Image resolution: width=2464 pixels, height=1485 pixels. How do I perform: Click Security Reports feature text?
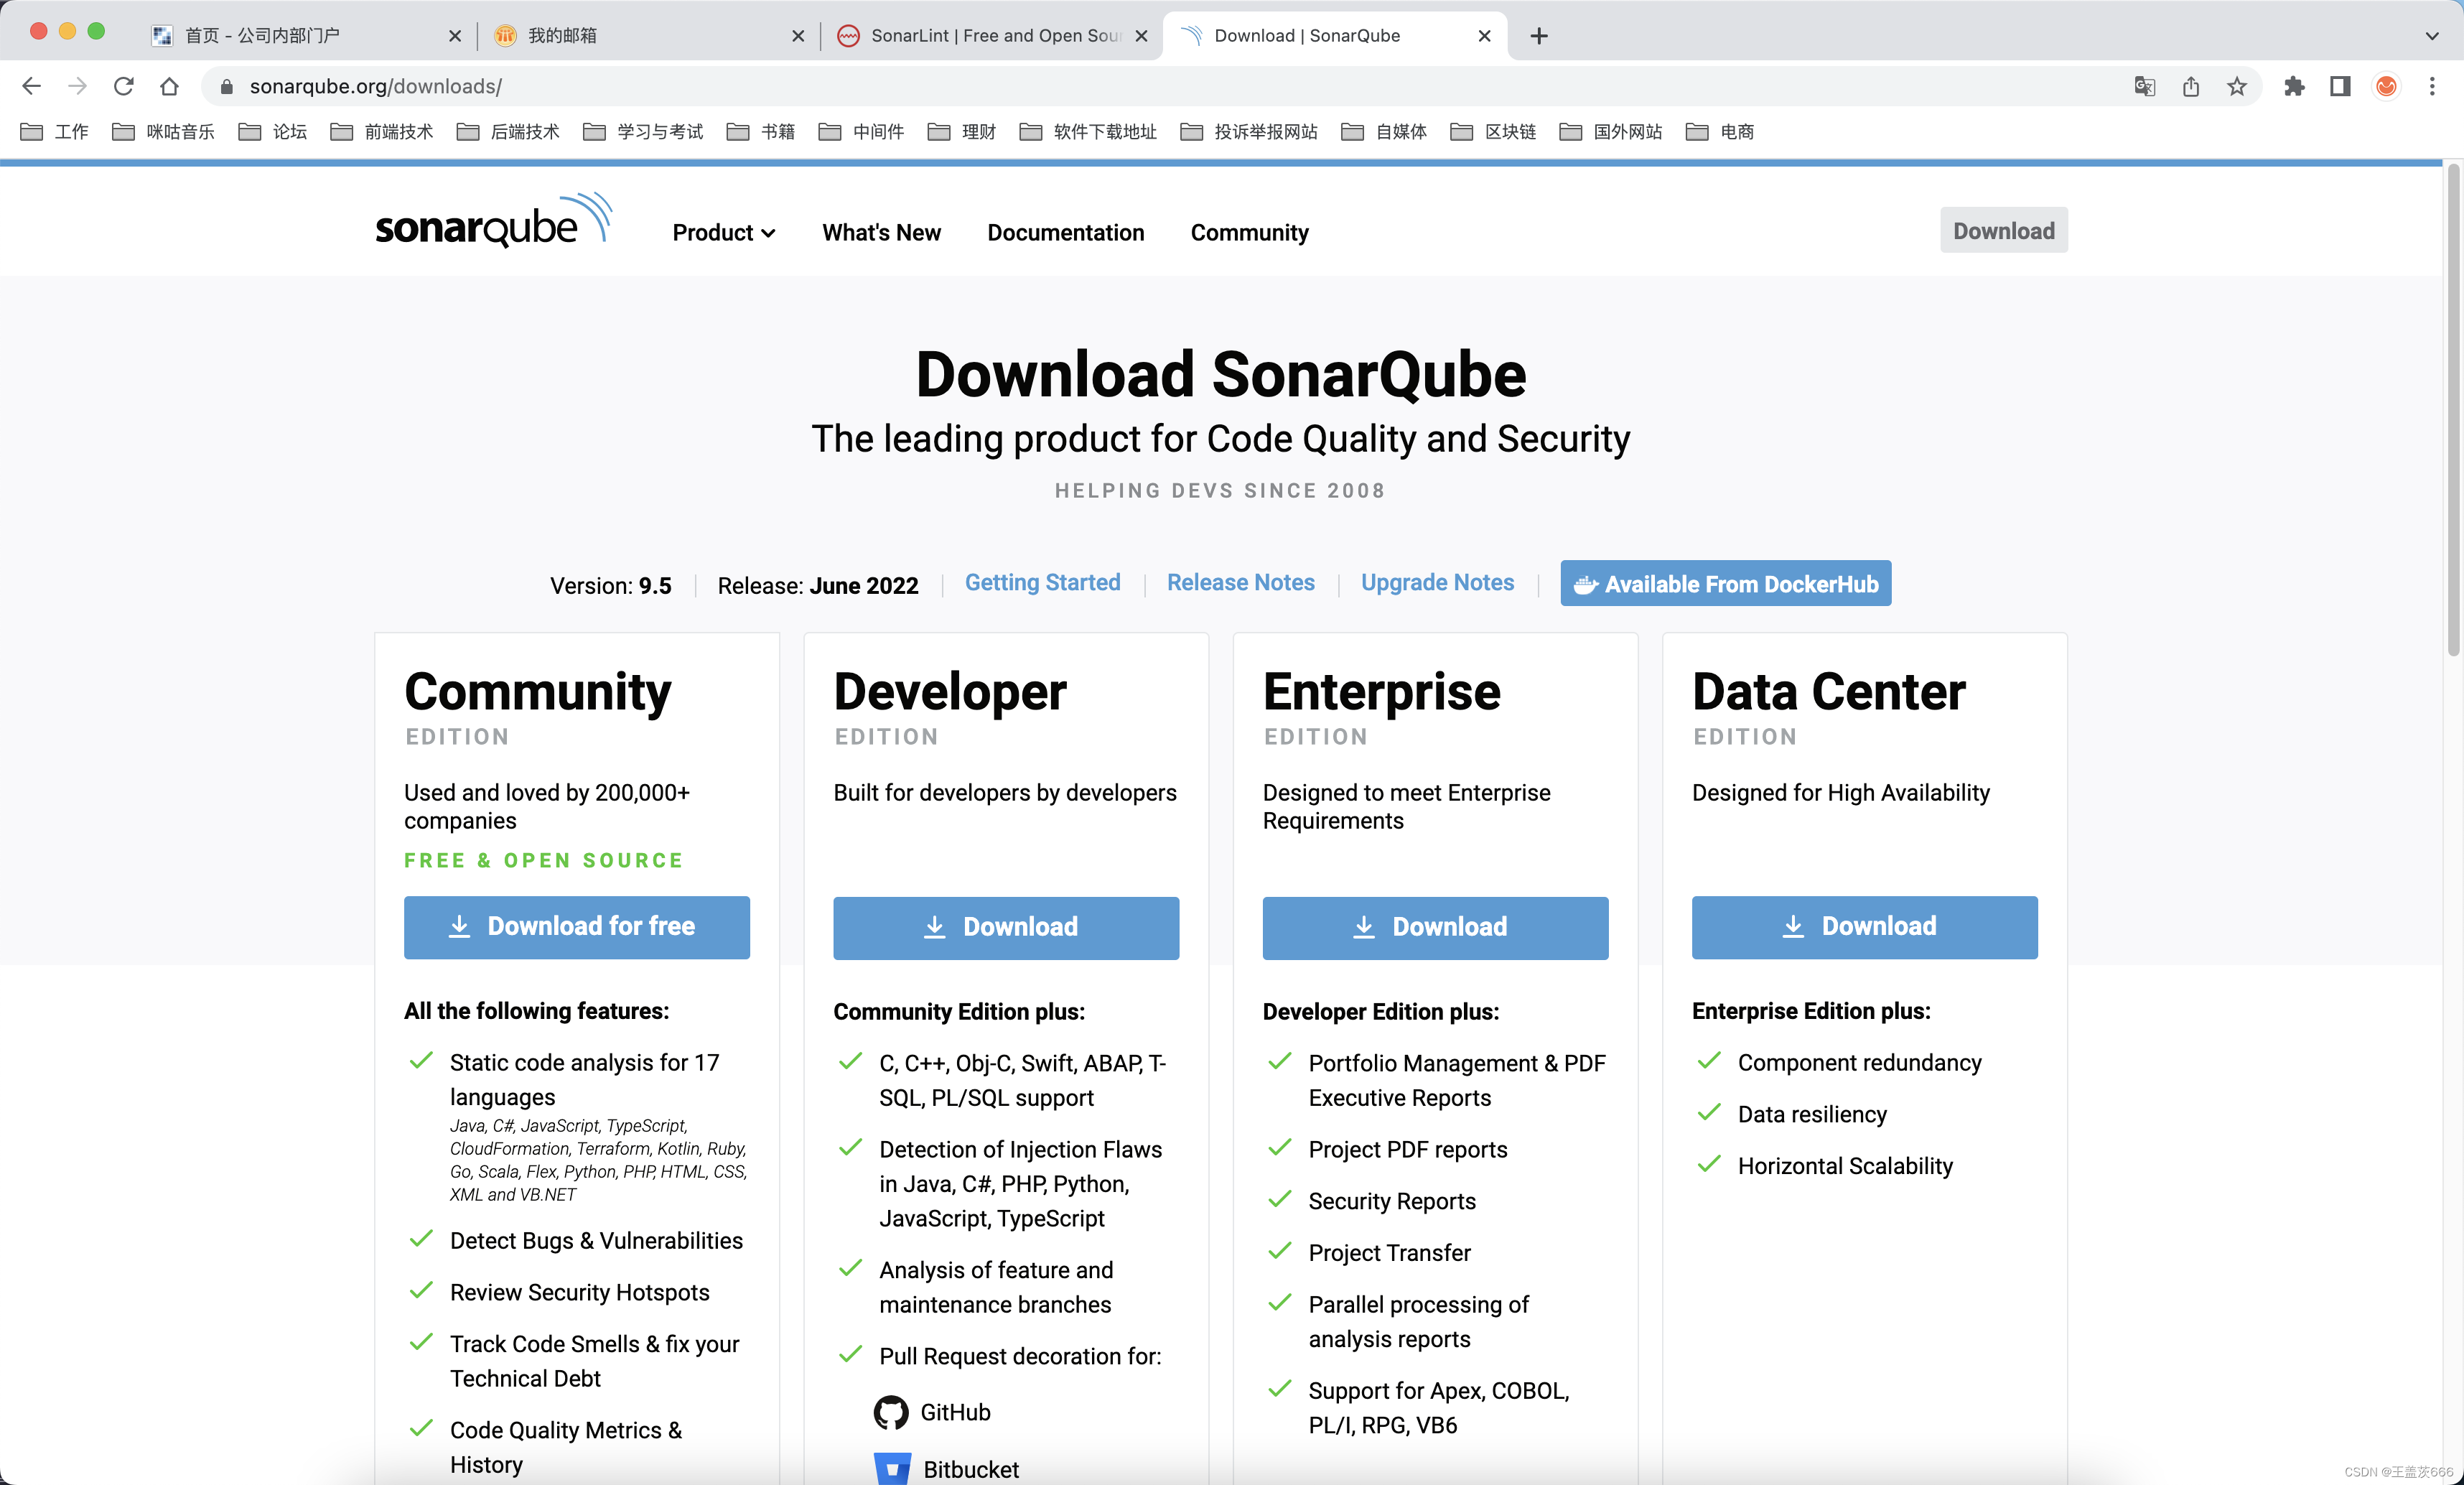click(1392, 1201)
